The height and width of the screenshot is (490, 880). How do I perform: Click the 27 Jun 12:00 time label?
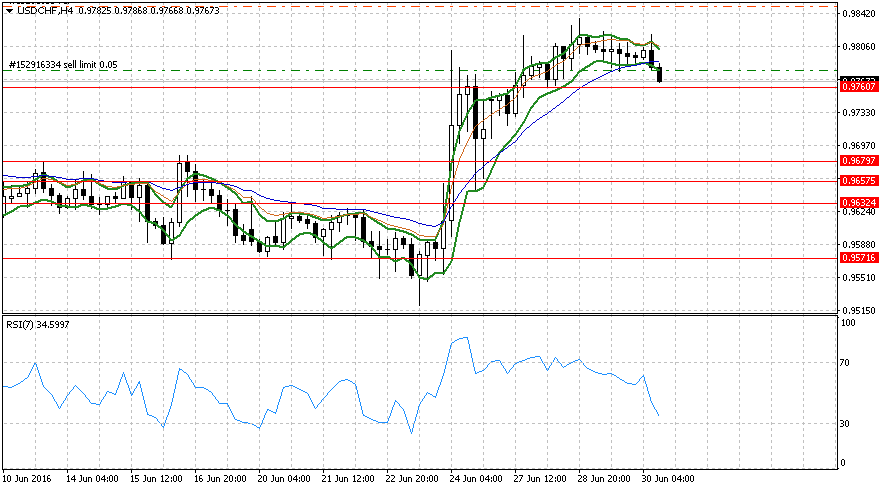[540, 479]
